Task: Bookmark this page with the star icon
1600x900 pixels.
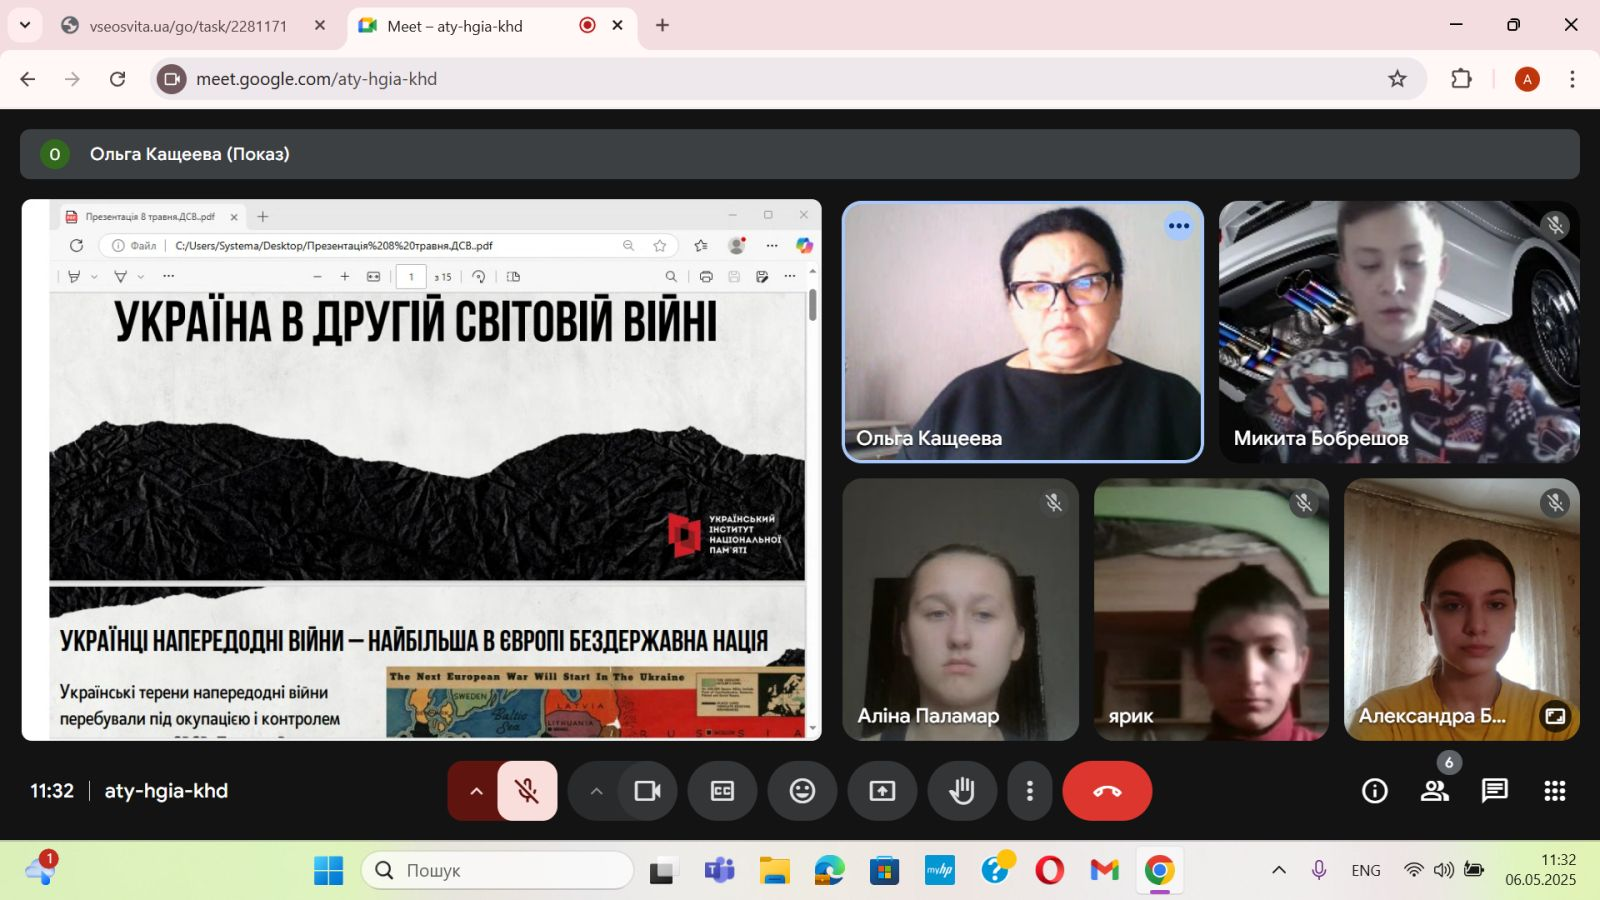Action: [1397, 79]
